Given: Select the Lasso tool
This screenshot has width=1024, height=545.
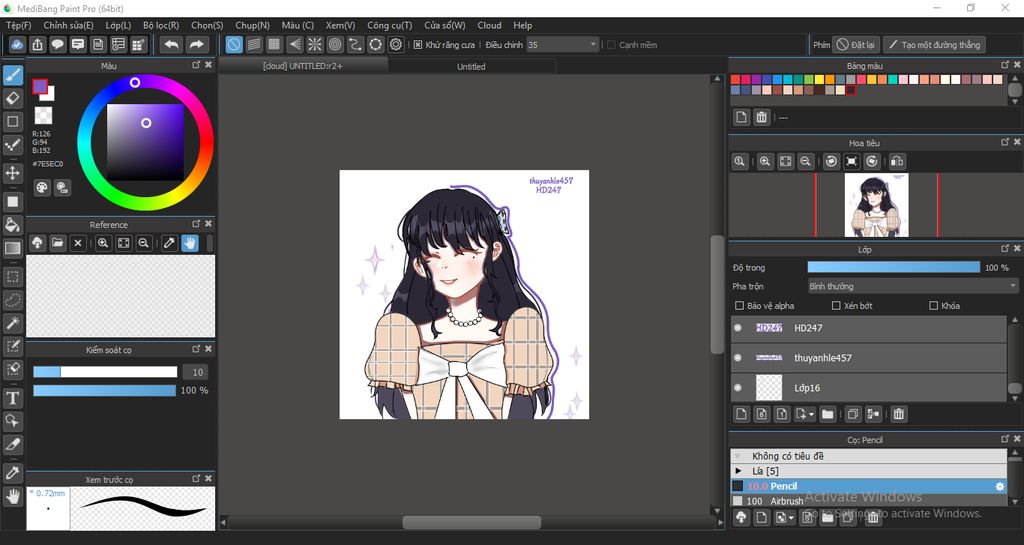Looking at the screenshot, I should pos(12,300).
